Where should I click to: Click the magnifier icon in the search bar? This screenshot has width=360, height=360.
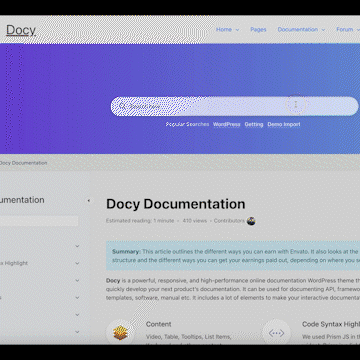(122, 106)
